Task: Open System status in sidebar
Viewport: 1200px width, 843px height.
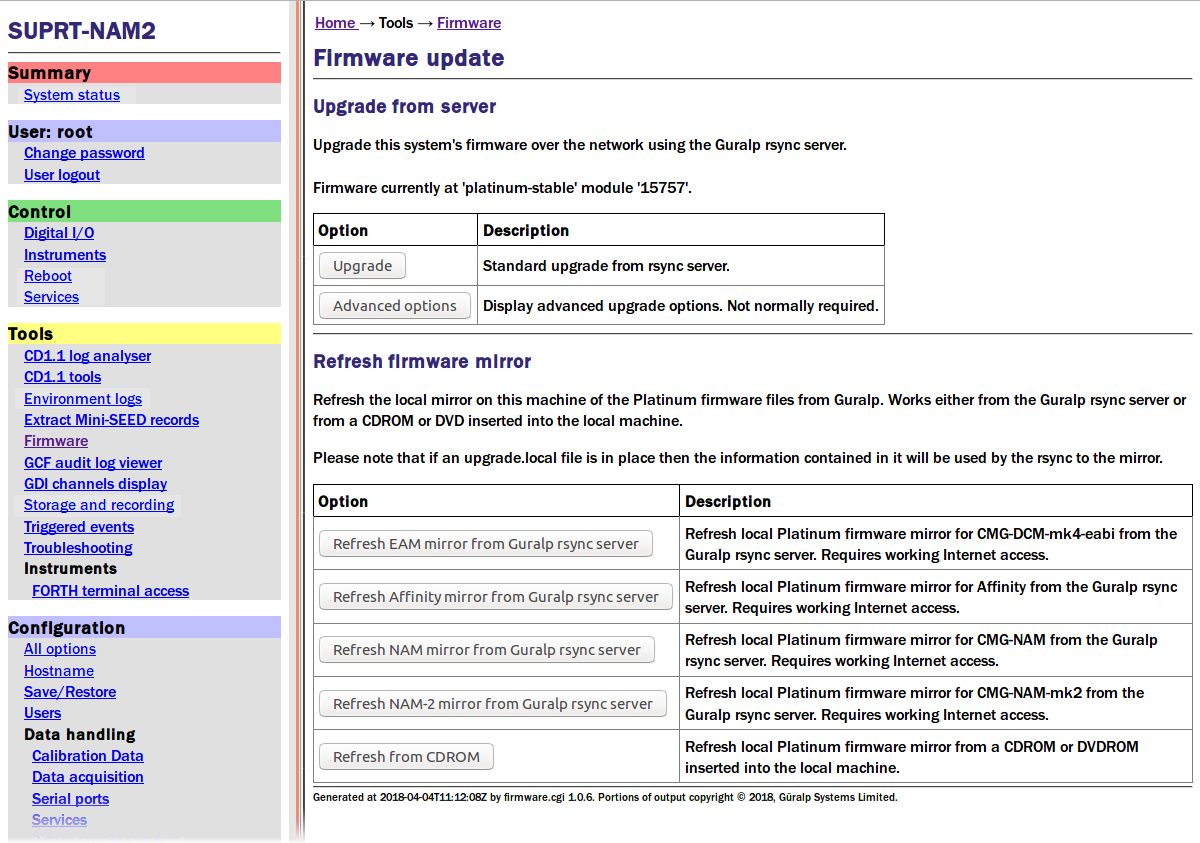Action: 72,95
